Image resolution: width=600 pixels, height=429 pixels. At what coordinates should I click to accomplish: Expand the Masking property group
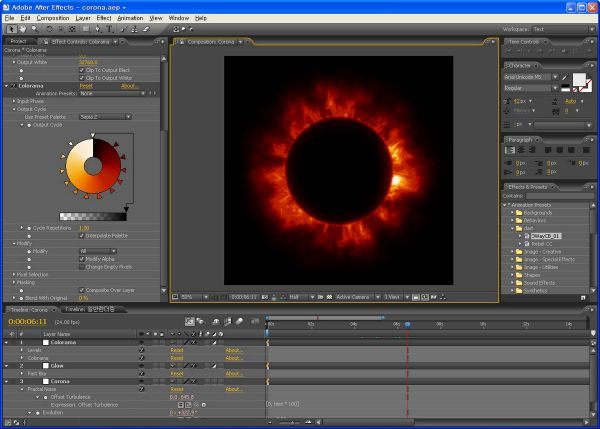coord(14,282)
